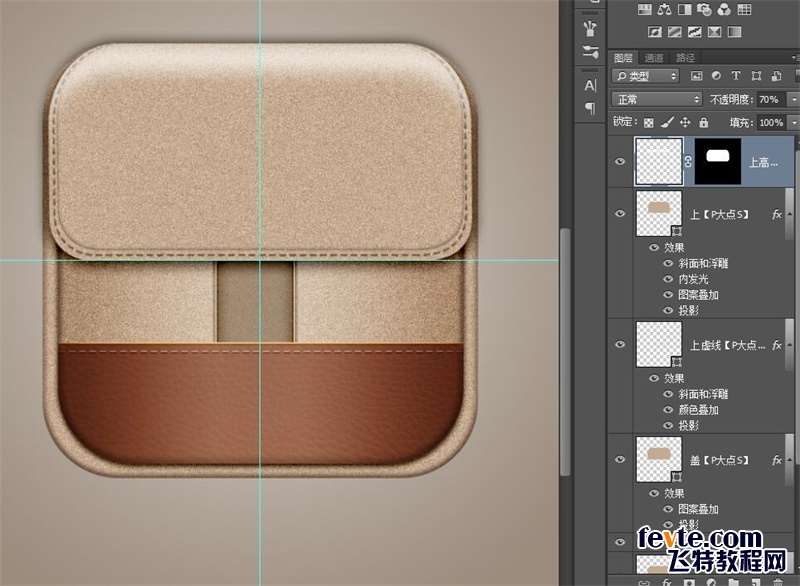Click the Channel Mixer three-circles icon
The width and height of the screenshot is (800, 586).
pos(724,10)
